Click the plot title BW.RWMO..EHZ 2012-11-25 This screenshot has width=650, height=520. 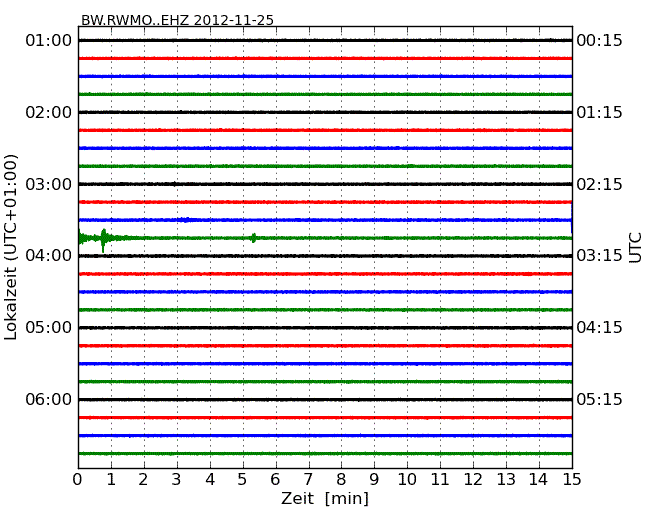[177, 20]
